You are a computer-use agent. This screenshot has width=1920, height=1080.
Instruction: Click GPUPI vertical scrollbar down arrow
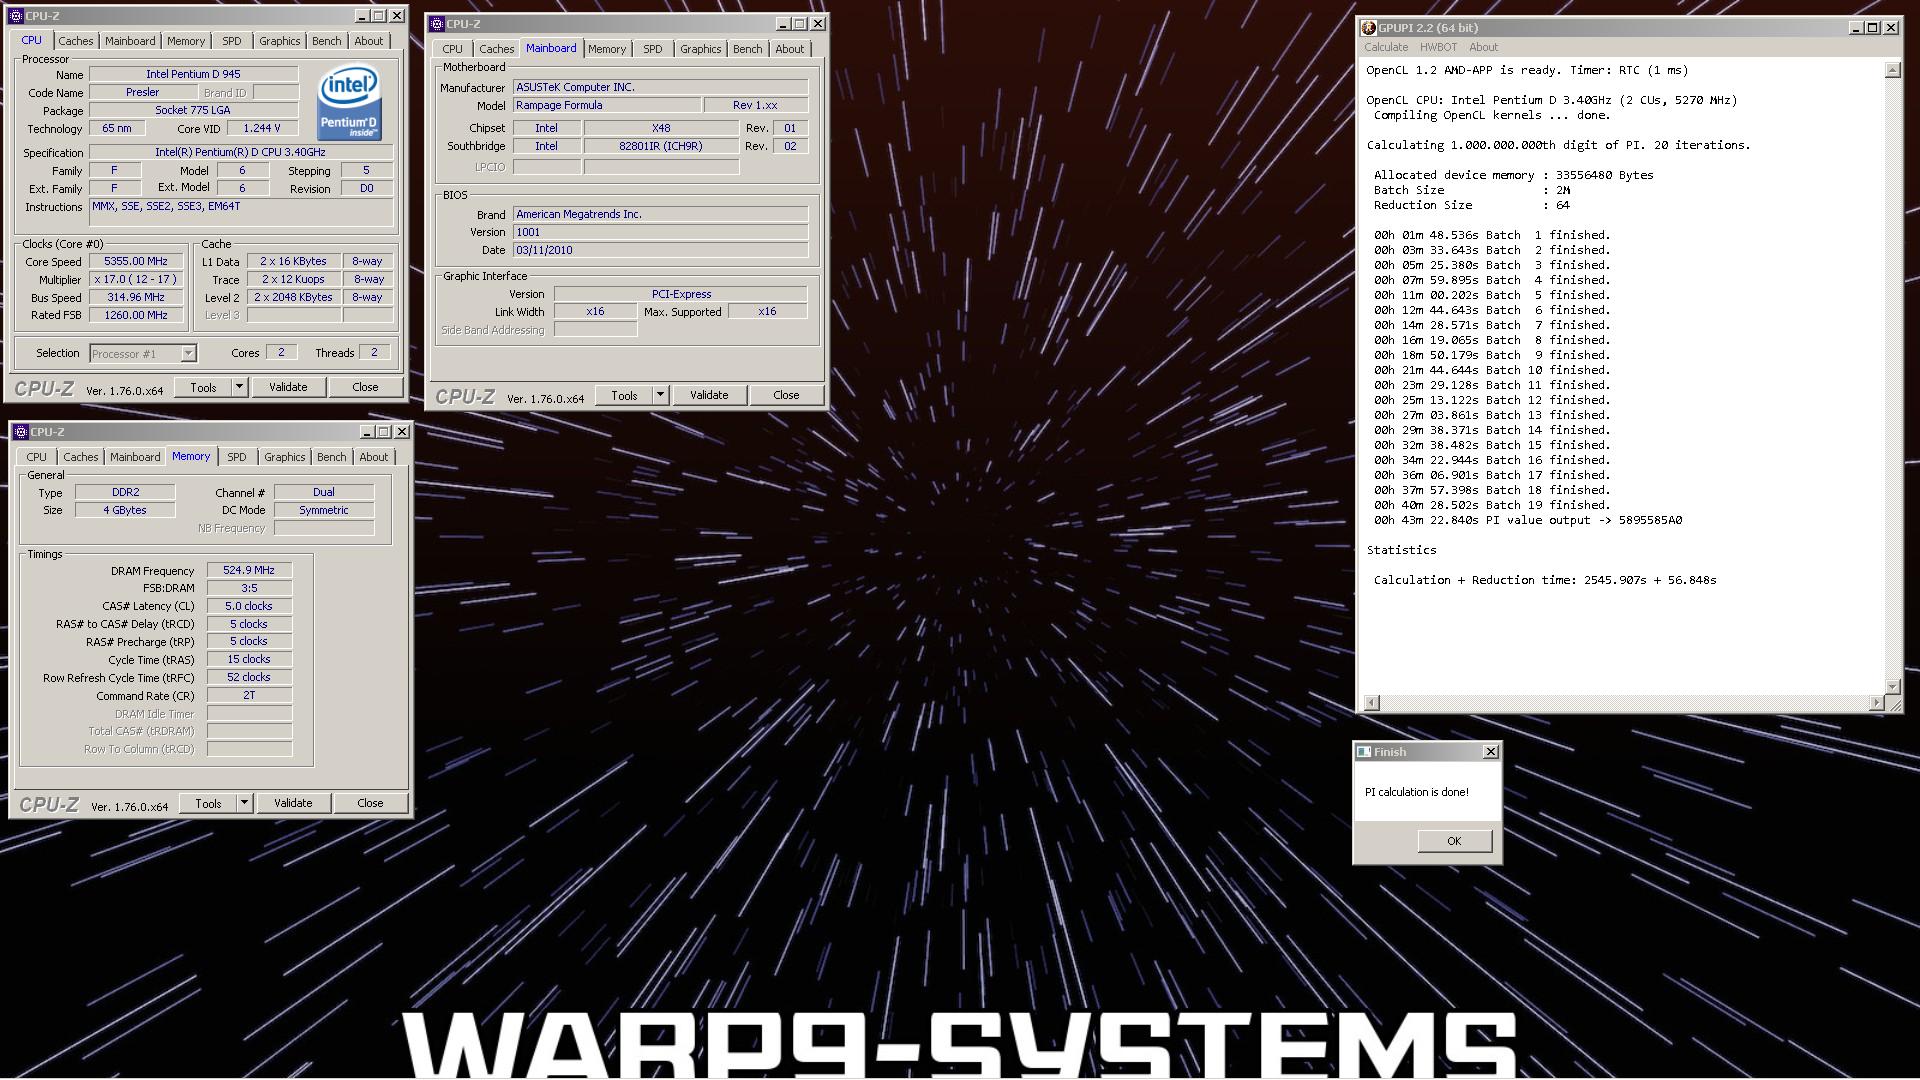(x=1892, y=686)
